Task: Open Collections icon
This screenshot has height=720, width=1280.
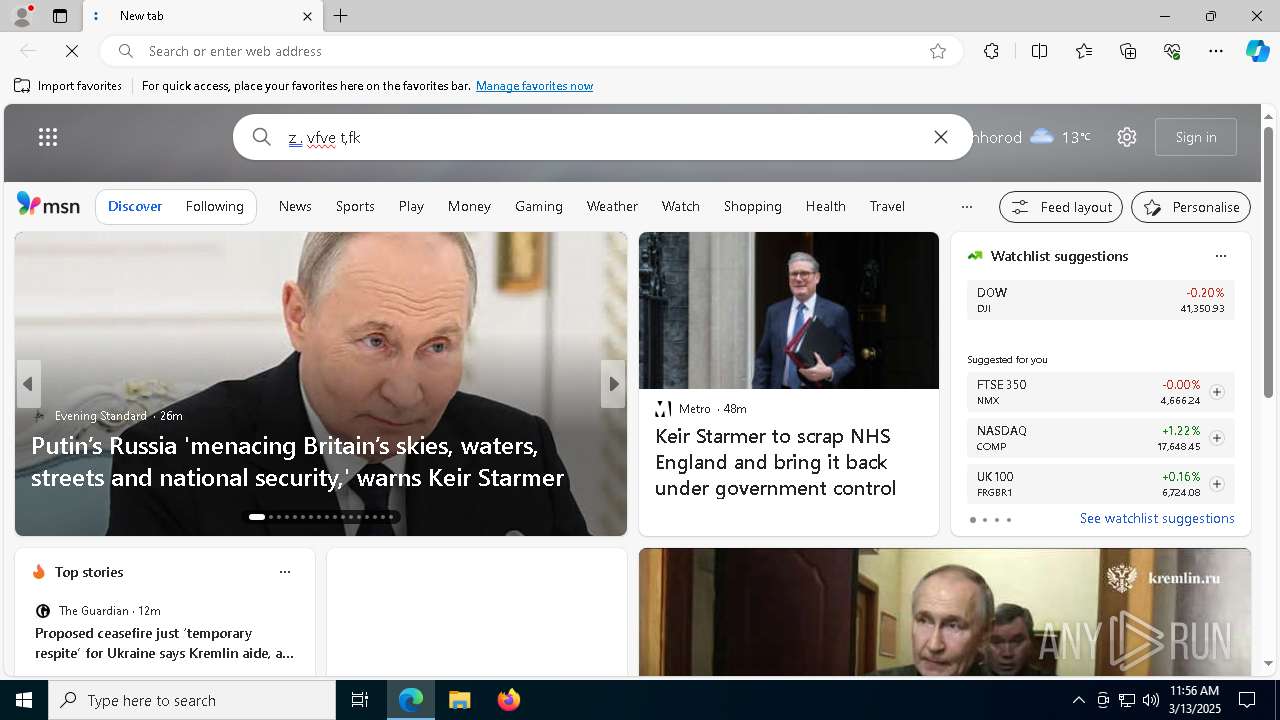Action: [x=1128, y=51]
